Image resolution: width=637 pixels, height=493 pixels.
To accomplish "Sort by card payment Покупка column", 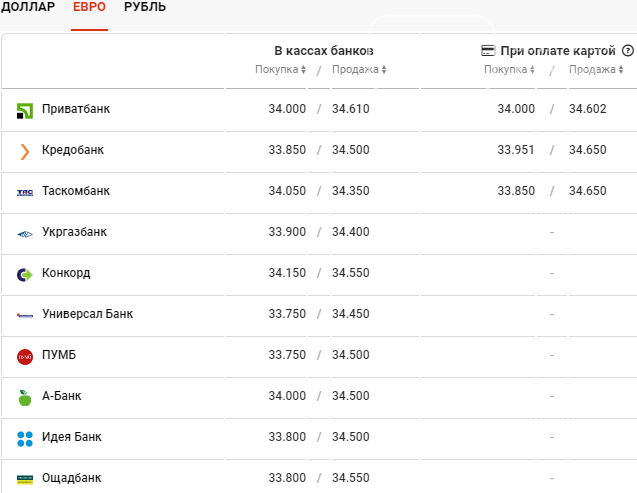I will pos(509,69).
